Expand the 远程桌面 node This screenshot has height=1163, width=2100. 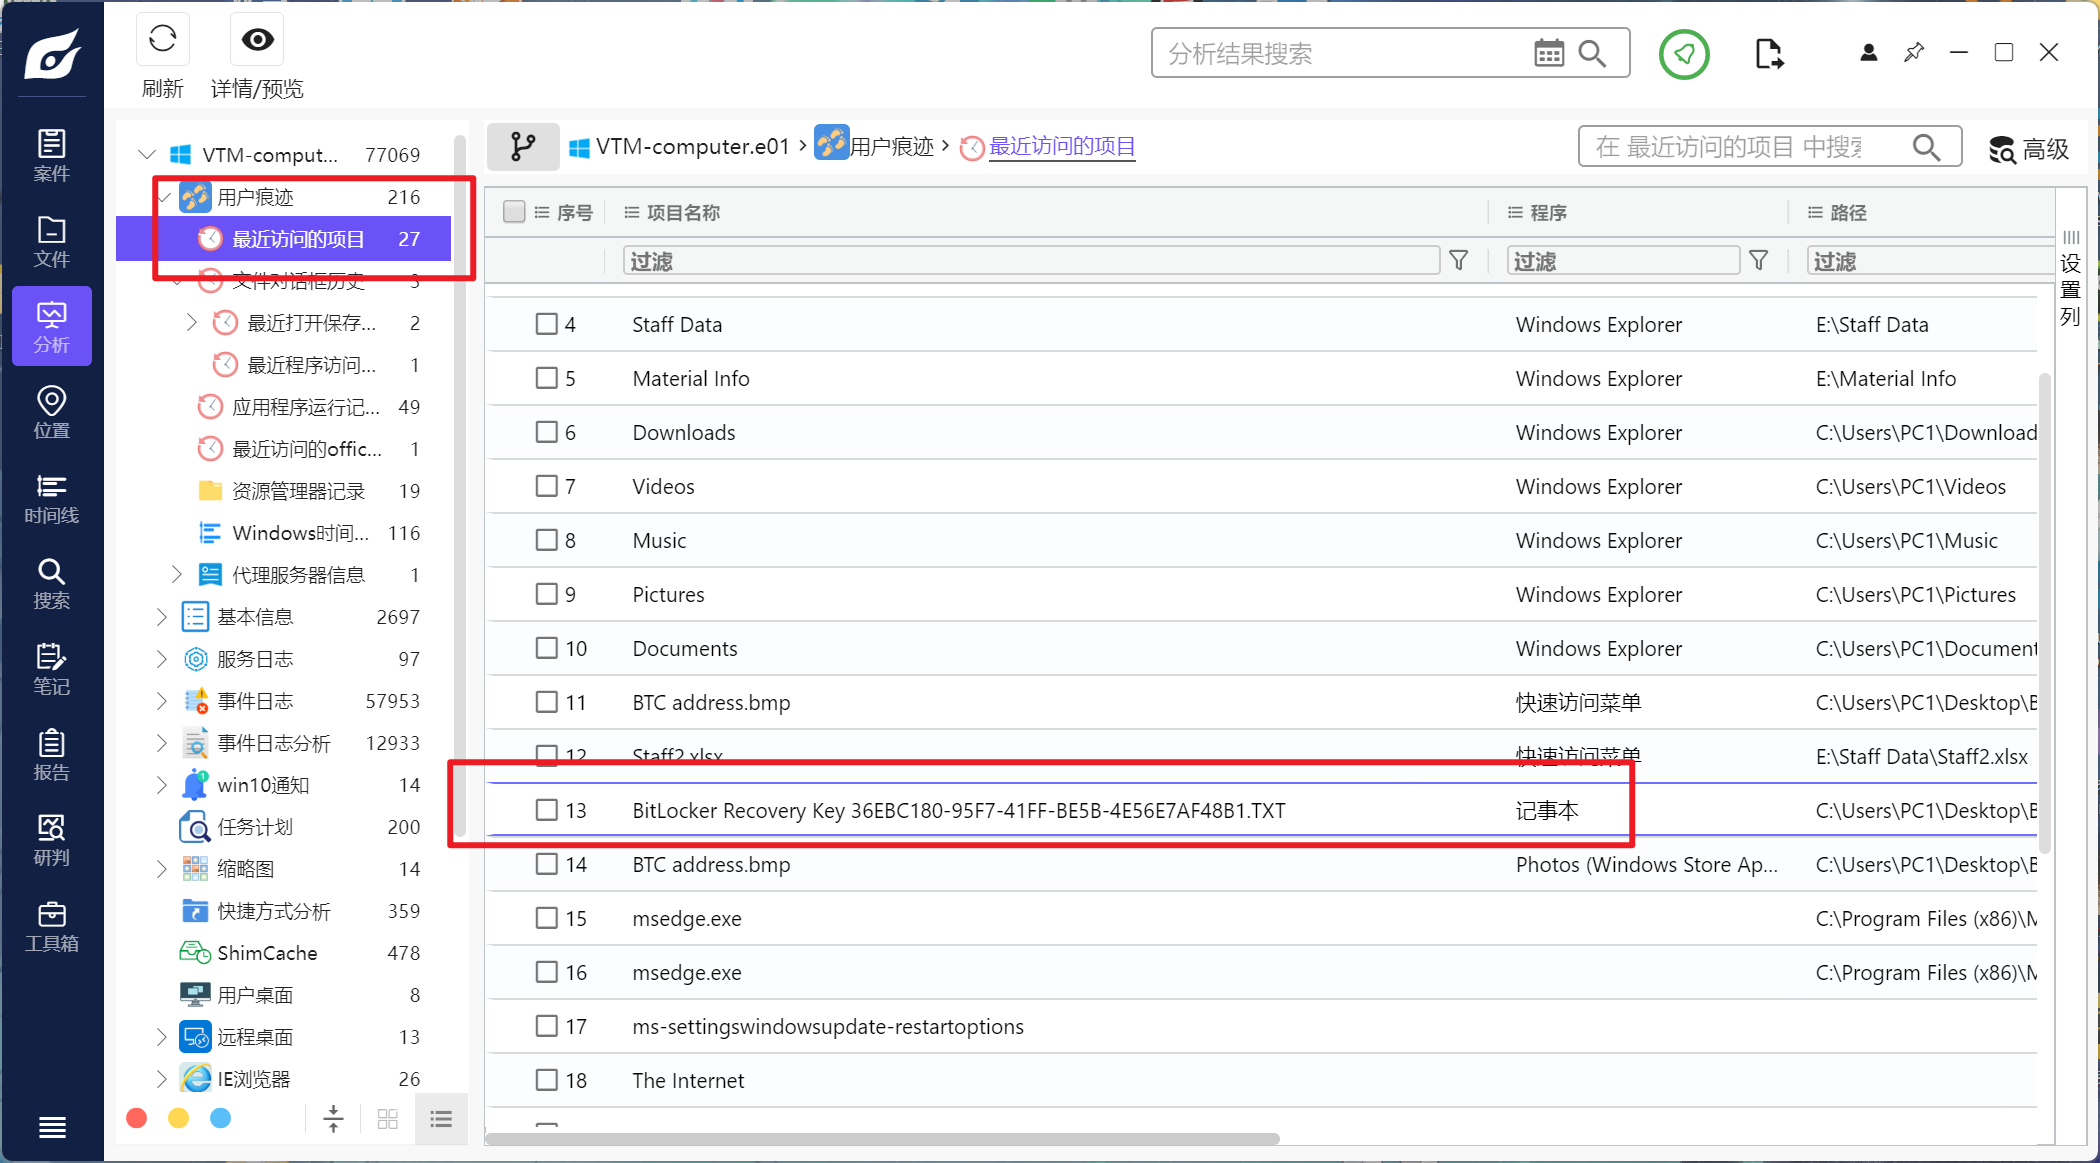162,1037
